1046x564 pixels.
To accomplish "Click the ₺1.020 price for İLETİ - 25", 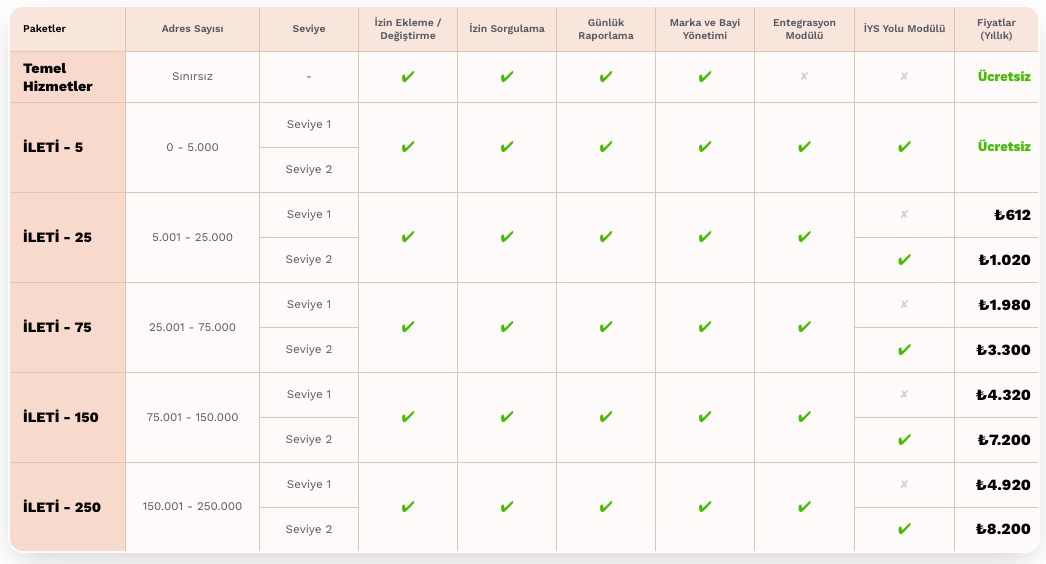I will coord(1004,260).
